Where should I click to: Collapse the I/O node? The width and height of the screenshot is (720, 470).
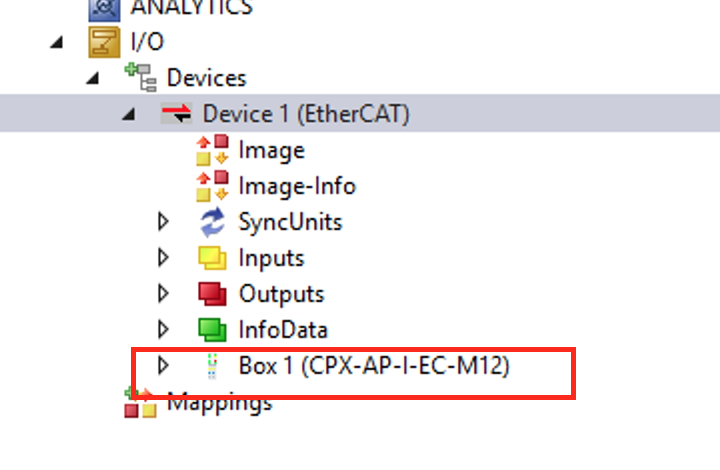[x=56, y=43]
